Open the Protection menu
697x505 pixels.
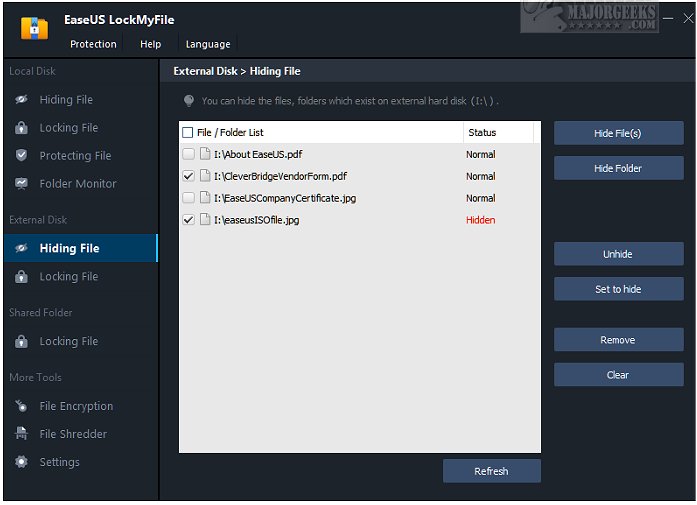pyautogui.click(x=93, y=44)
